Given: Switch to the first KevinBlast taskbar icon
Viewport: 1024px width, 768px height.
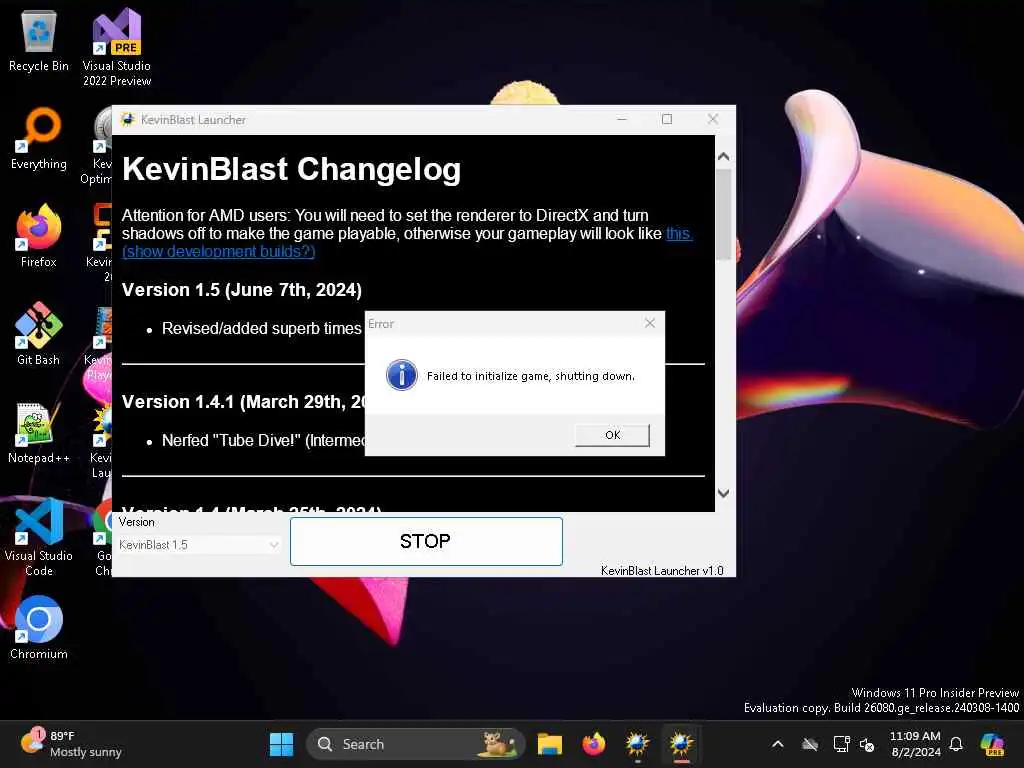Looking at the screenshot, I should [x=637, y=744].
